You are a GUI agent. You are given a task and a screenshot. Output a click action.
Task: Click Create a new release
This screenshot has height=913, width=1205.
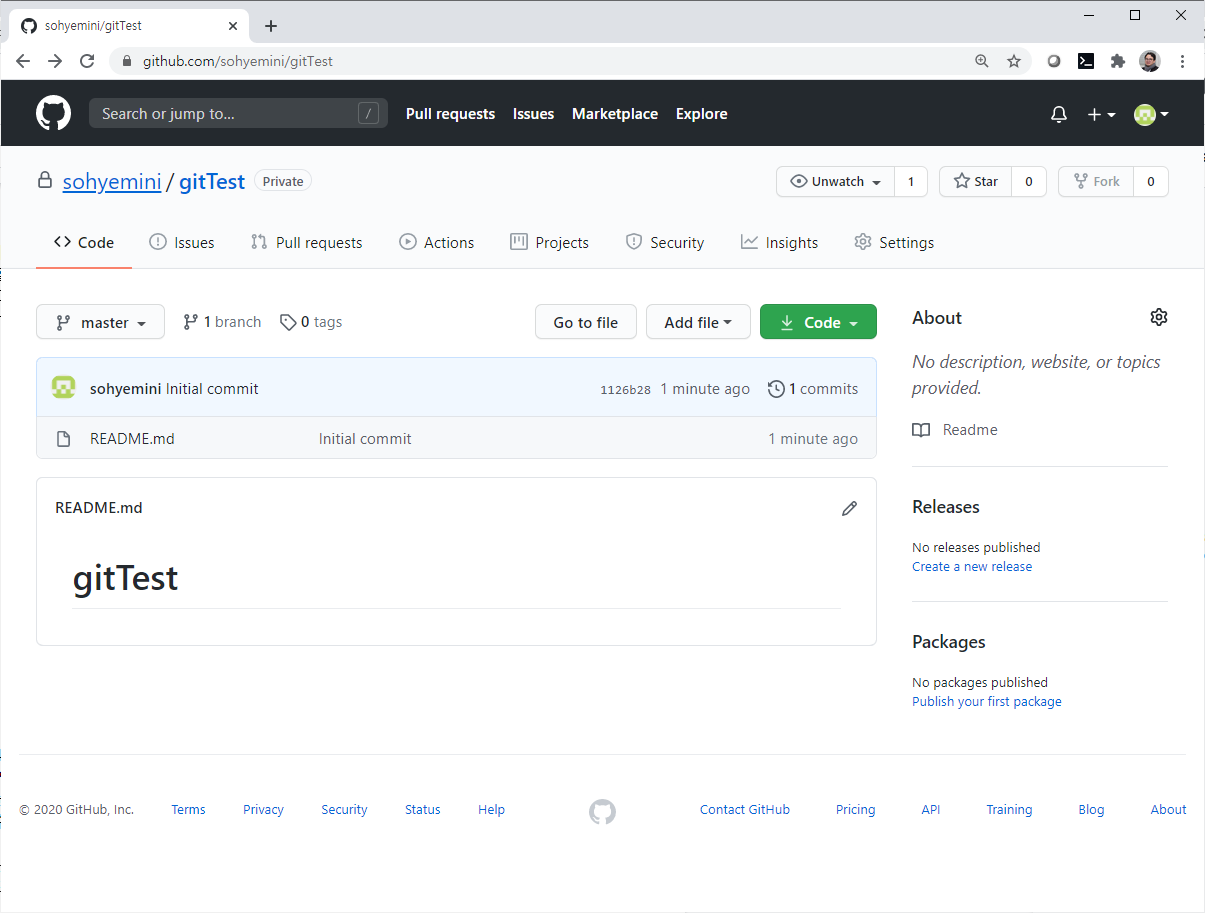pos(972,567)
